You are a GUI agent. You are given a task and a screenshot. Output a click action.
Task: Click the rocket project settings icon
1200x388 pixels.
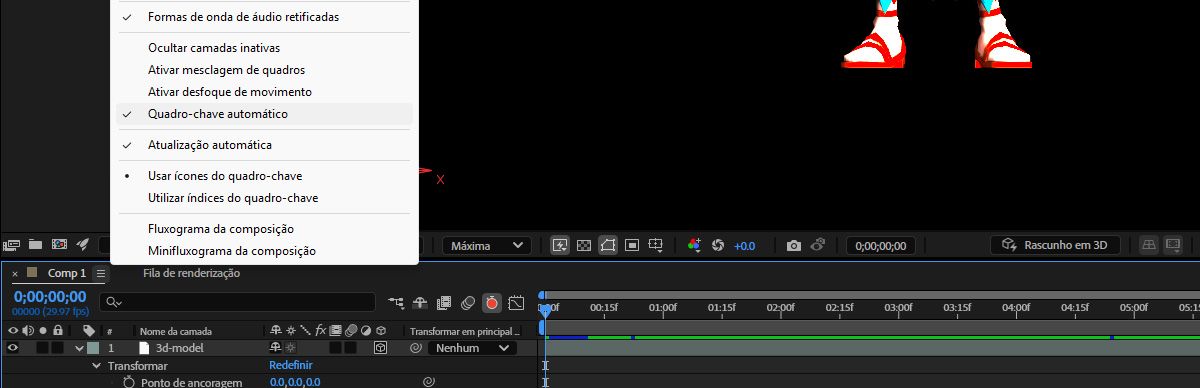pos(83,244)
